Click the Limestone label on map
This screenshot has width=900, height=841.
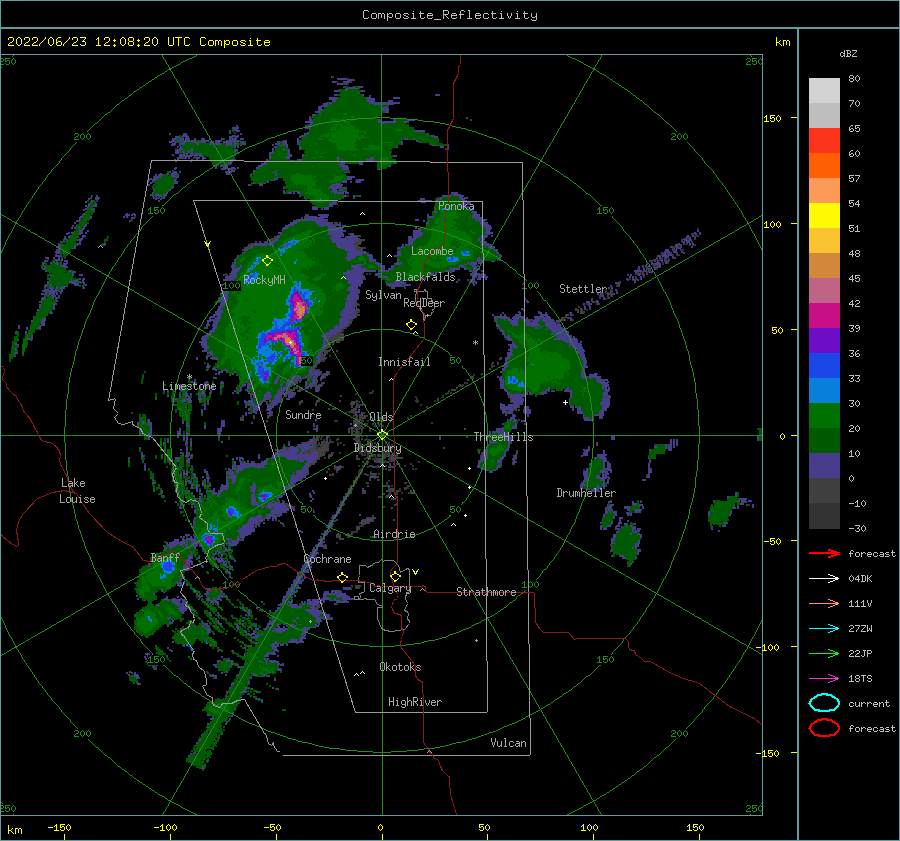tap(189, 386)
